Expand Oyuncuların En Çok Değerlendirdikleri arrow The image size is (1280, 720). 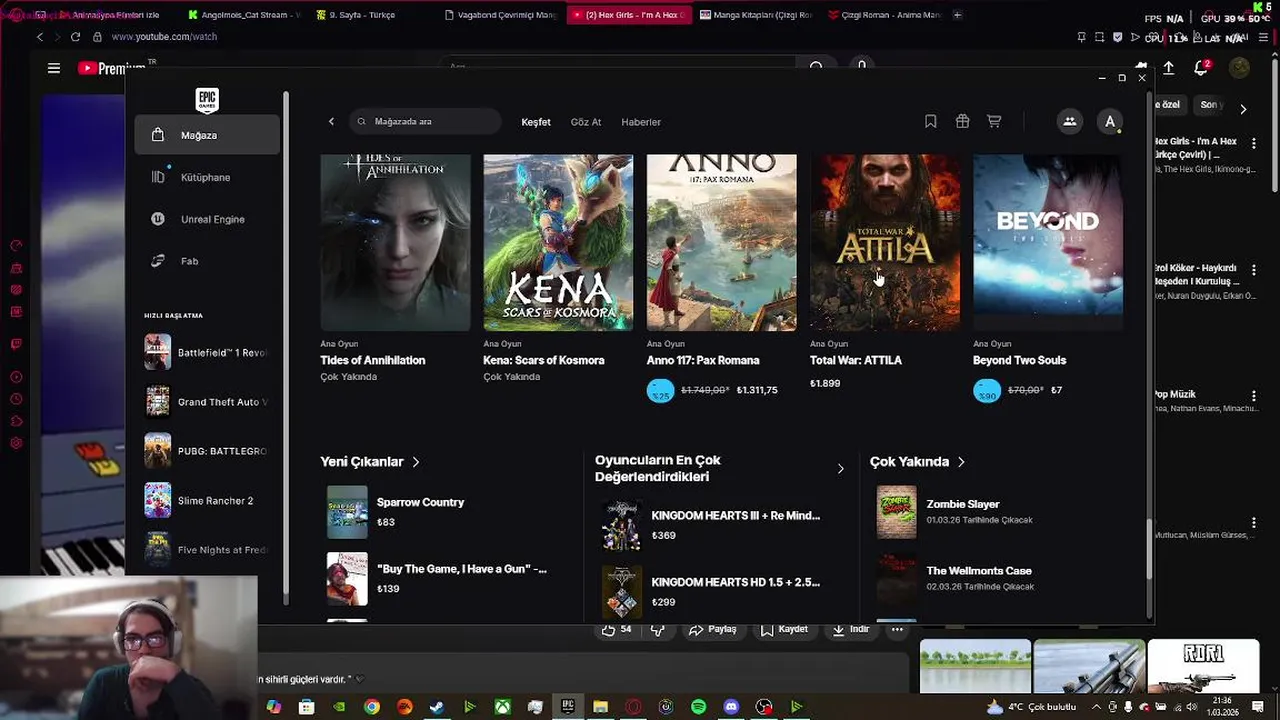[x=840, y=468]
